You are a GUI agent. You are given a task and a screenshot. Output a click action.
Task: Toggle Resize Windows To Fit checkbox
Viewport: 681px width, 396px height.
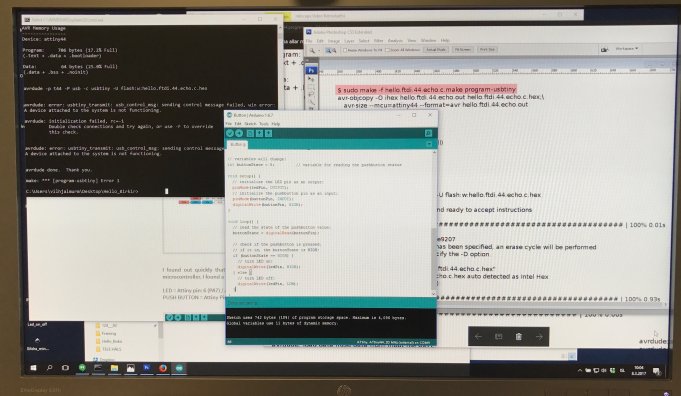point(345,50)
